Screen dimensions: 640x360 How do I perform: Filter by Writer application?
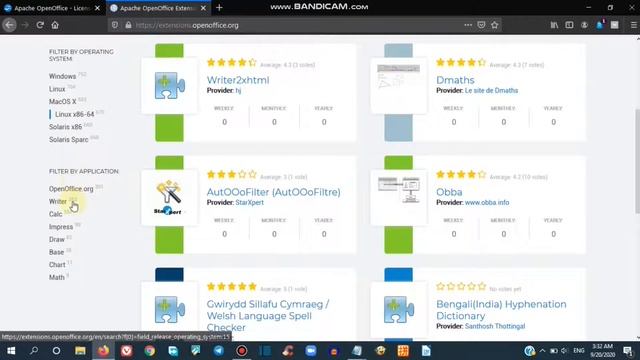(58, 202)
